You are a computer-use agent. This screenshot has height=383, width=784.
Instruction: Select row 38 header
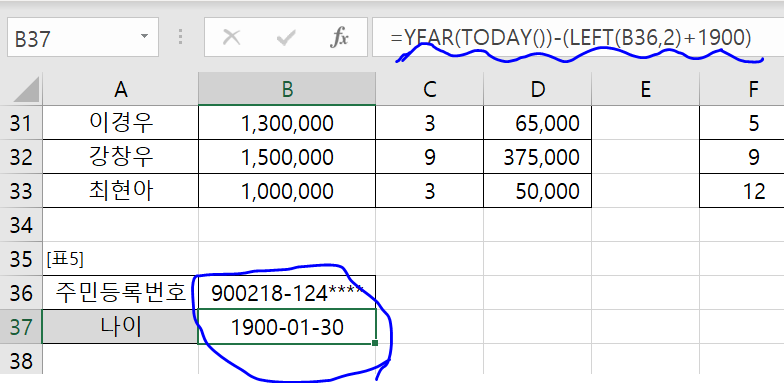click(x=21, y=360)
